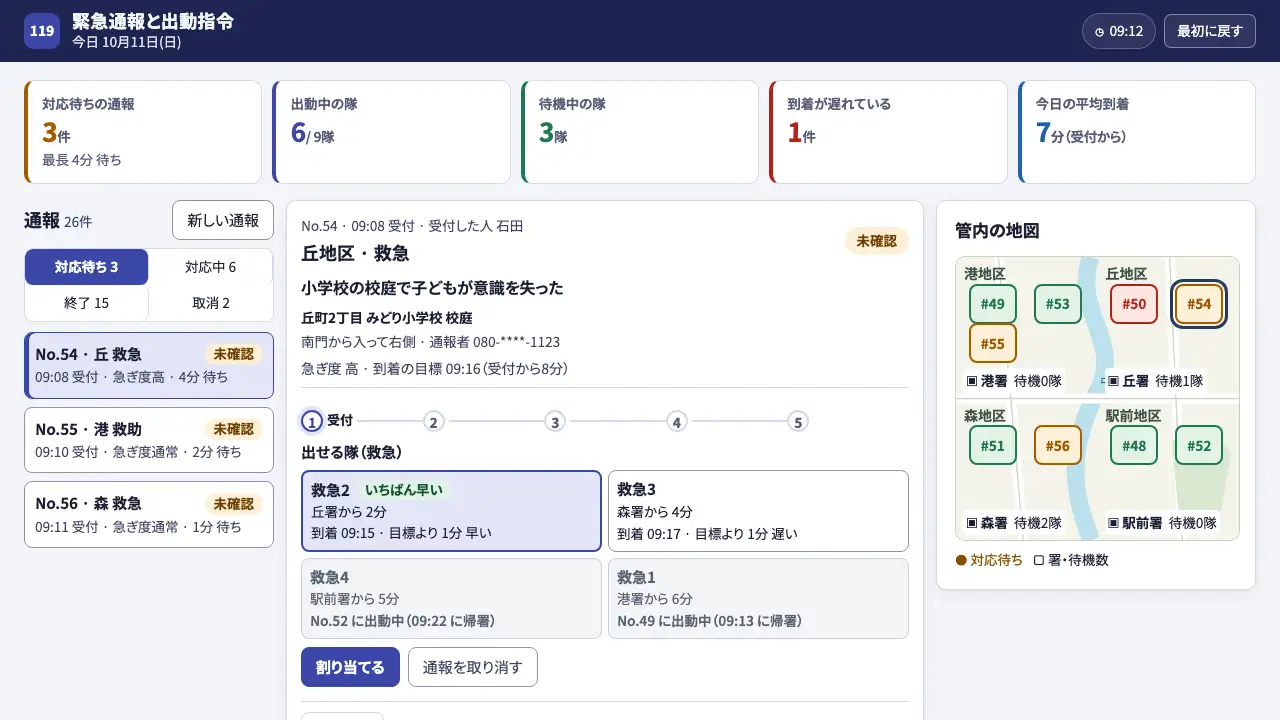
Task: Switch to the 終了 15 tab
Action: [x=87, y=303]
